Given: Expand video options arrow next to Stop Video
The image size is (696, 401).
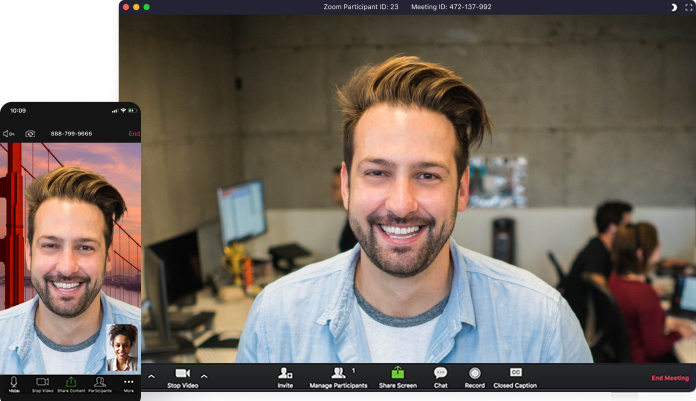Looking at the screenshot, I should tap(204, 377).
